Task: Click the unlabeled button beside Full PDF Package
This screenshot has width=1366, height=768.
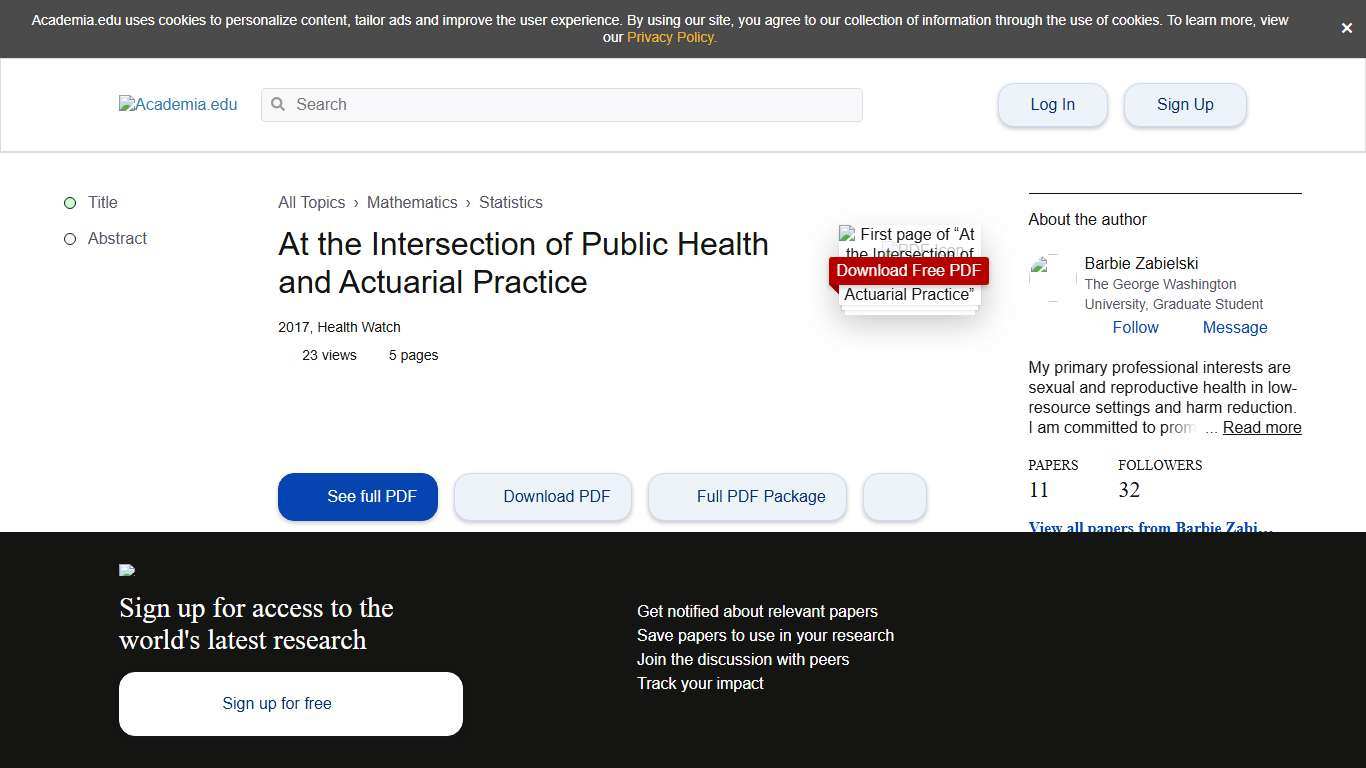Action: click(x=894, y=496)
